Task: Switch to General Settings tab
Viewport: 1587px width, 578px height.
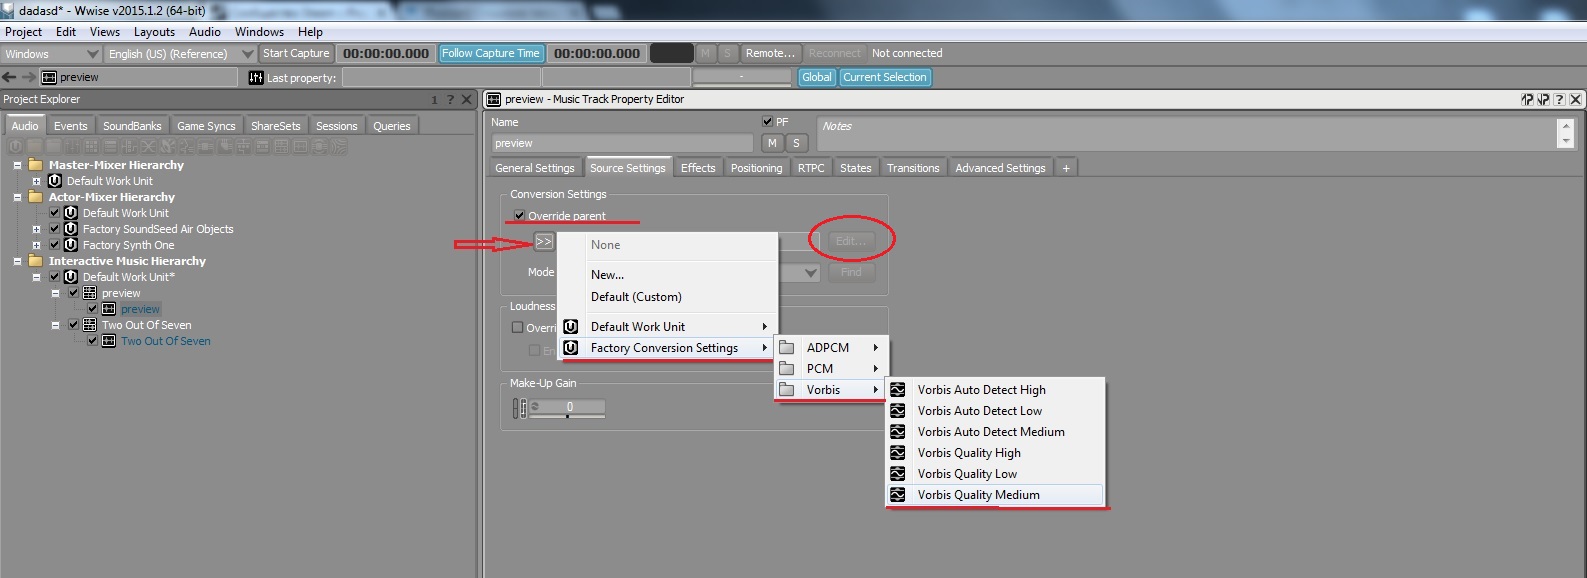Action: (x=535, y=168)
